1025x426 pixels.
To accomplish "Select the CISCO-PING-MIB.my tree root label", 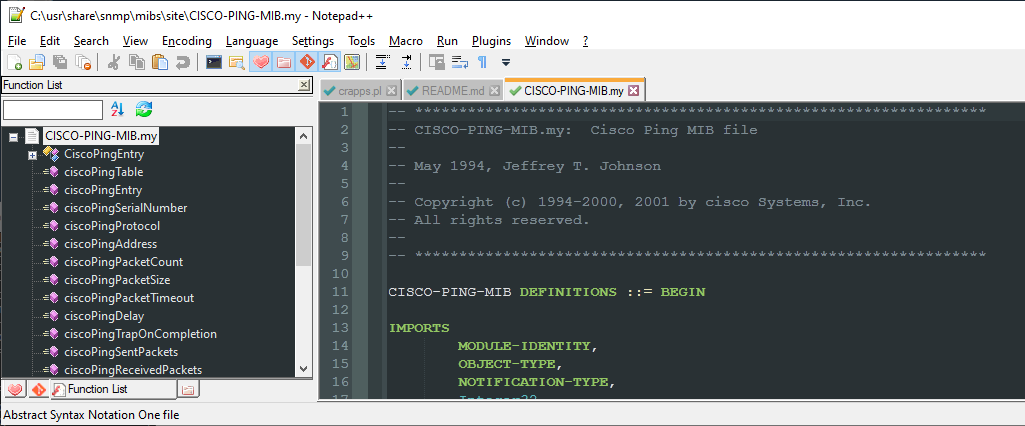I will point(101,137).
